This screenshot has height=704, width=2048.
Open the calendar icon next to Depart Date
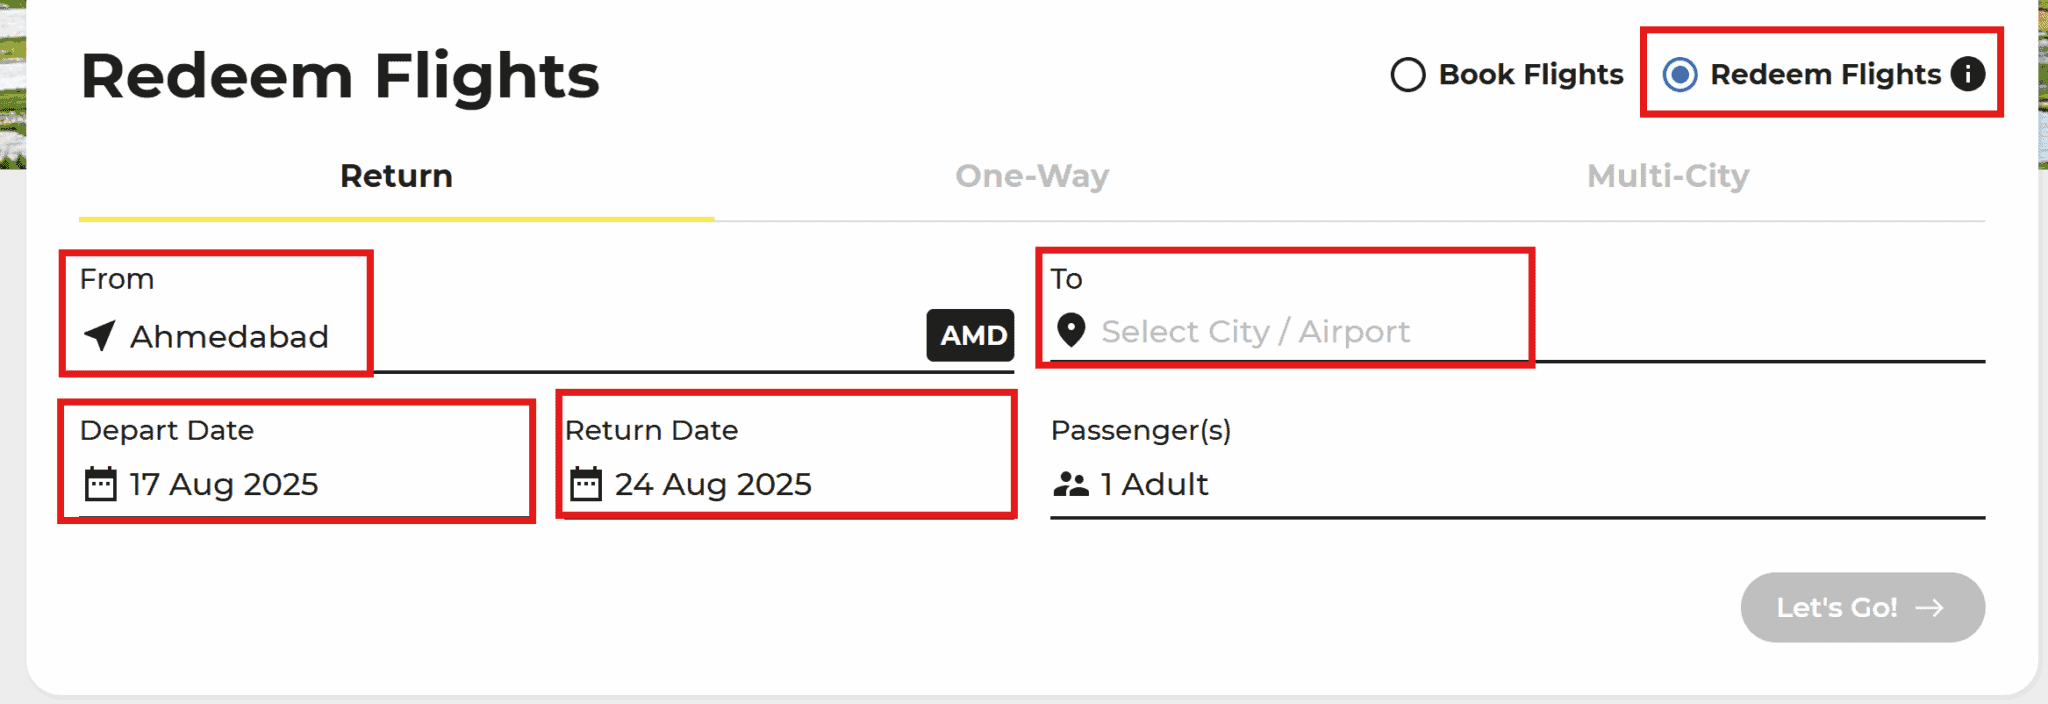point(99,485)
